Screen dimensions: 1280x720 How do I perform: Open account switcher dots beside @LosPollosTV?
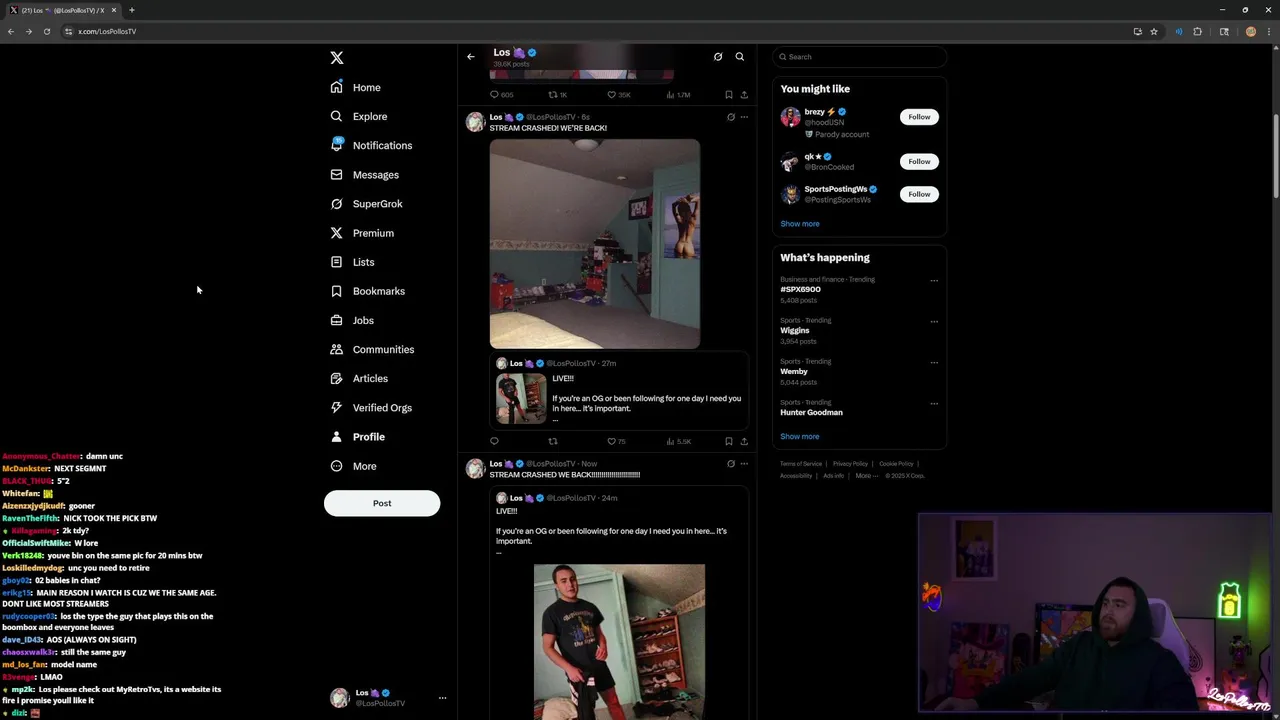pyautogui.click(x=442, y=698)
